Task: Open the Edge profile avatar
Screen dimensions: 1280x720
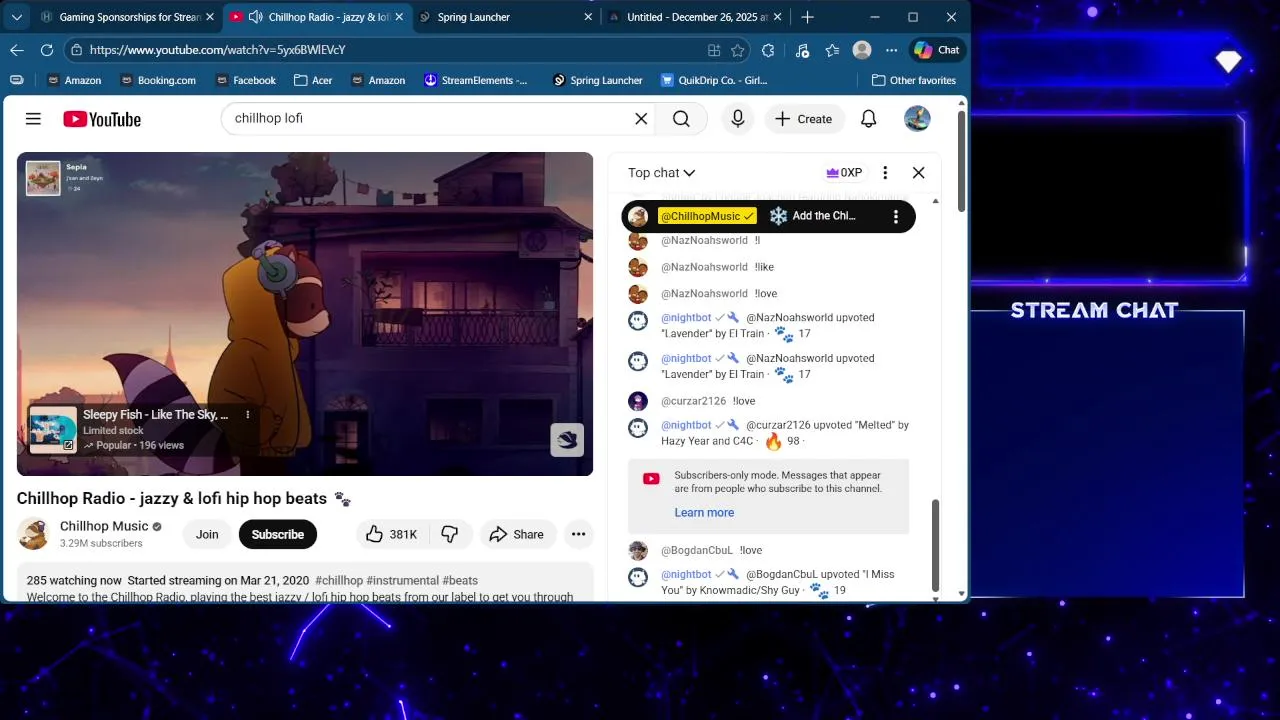Action: 862,50
